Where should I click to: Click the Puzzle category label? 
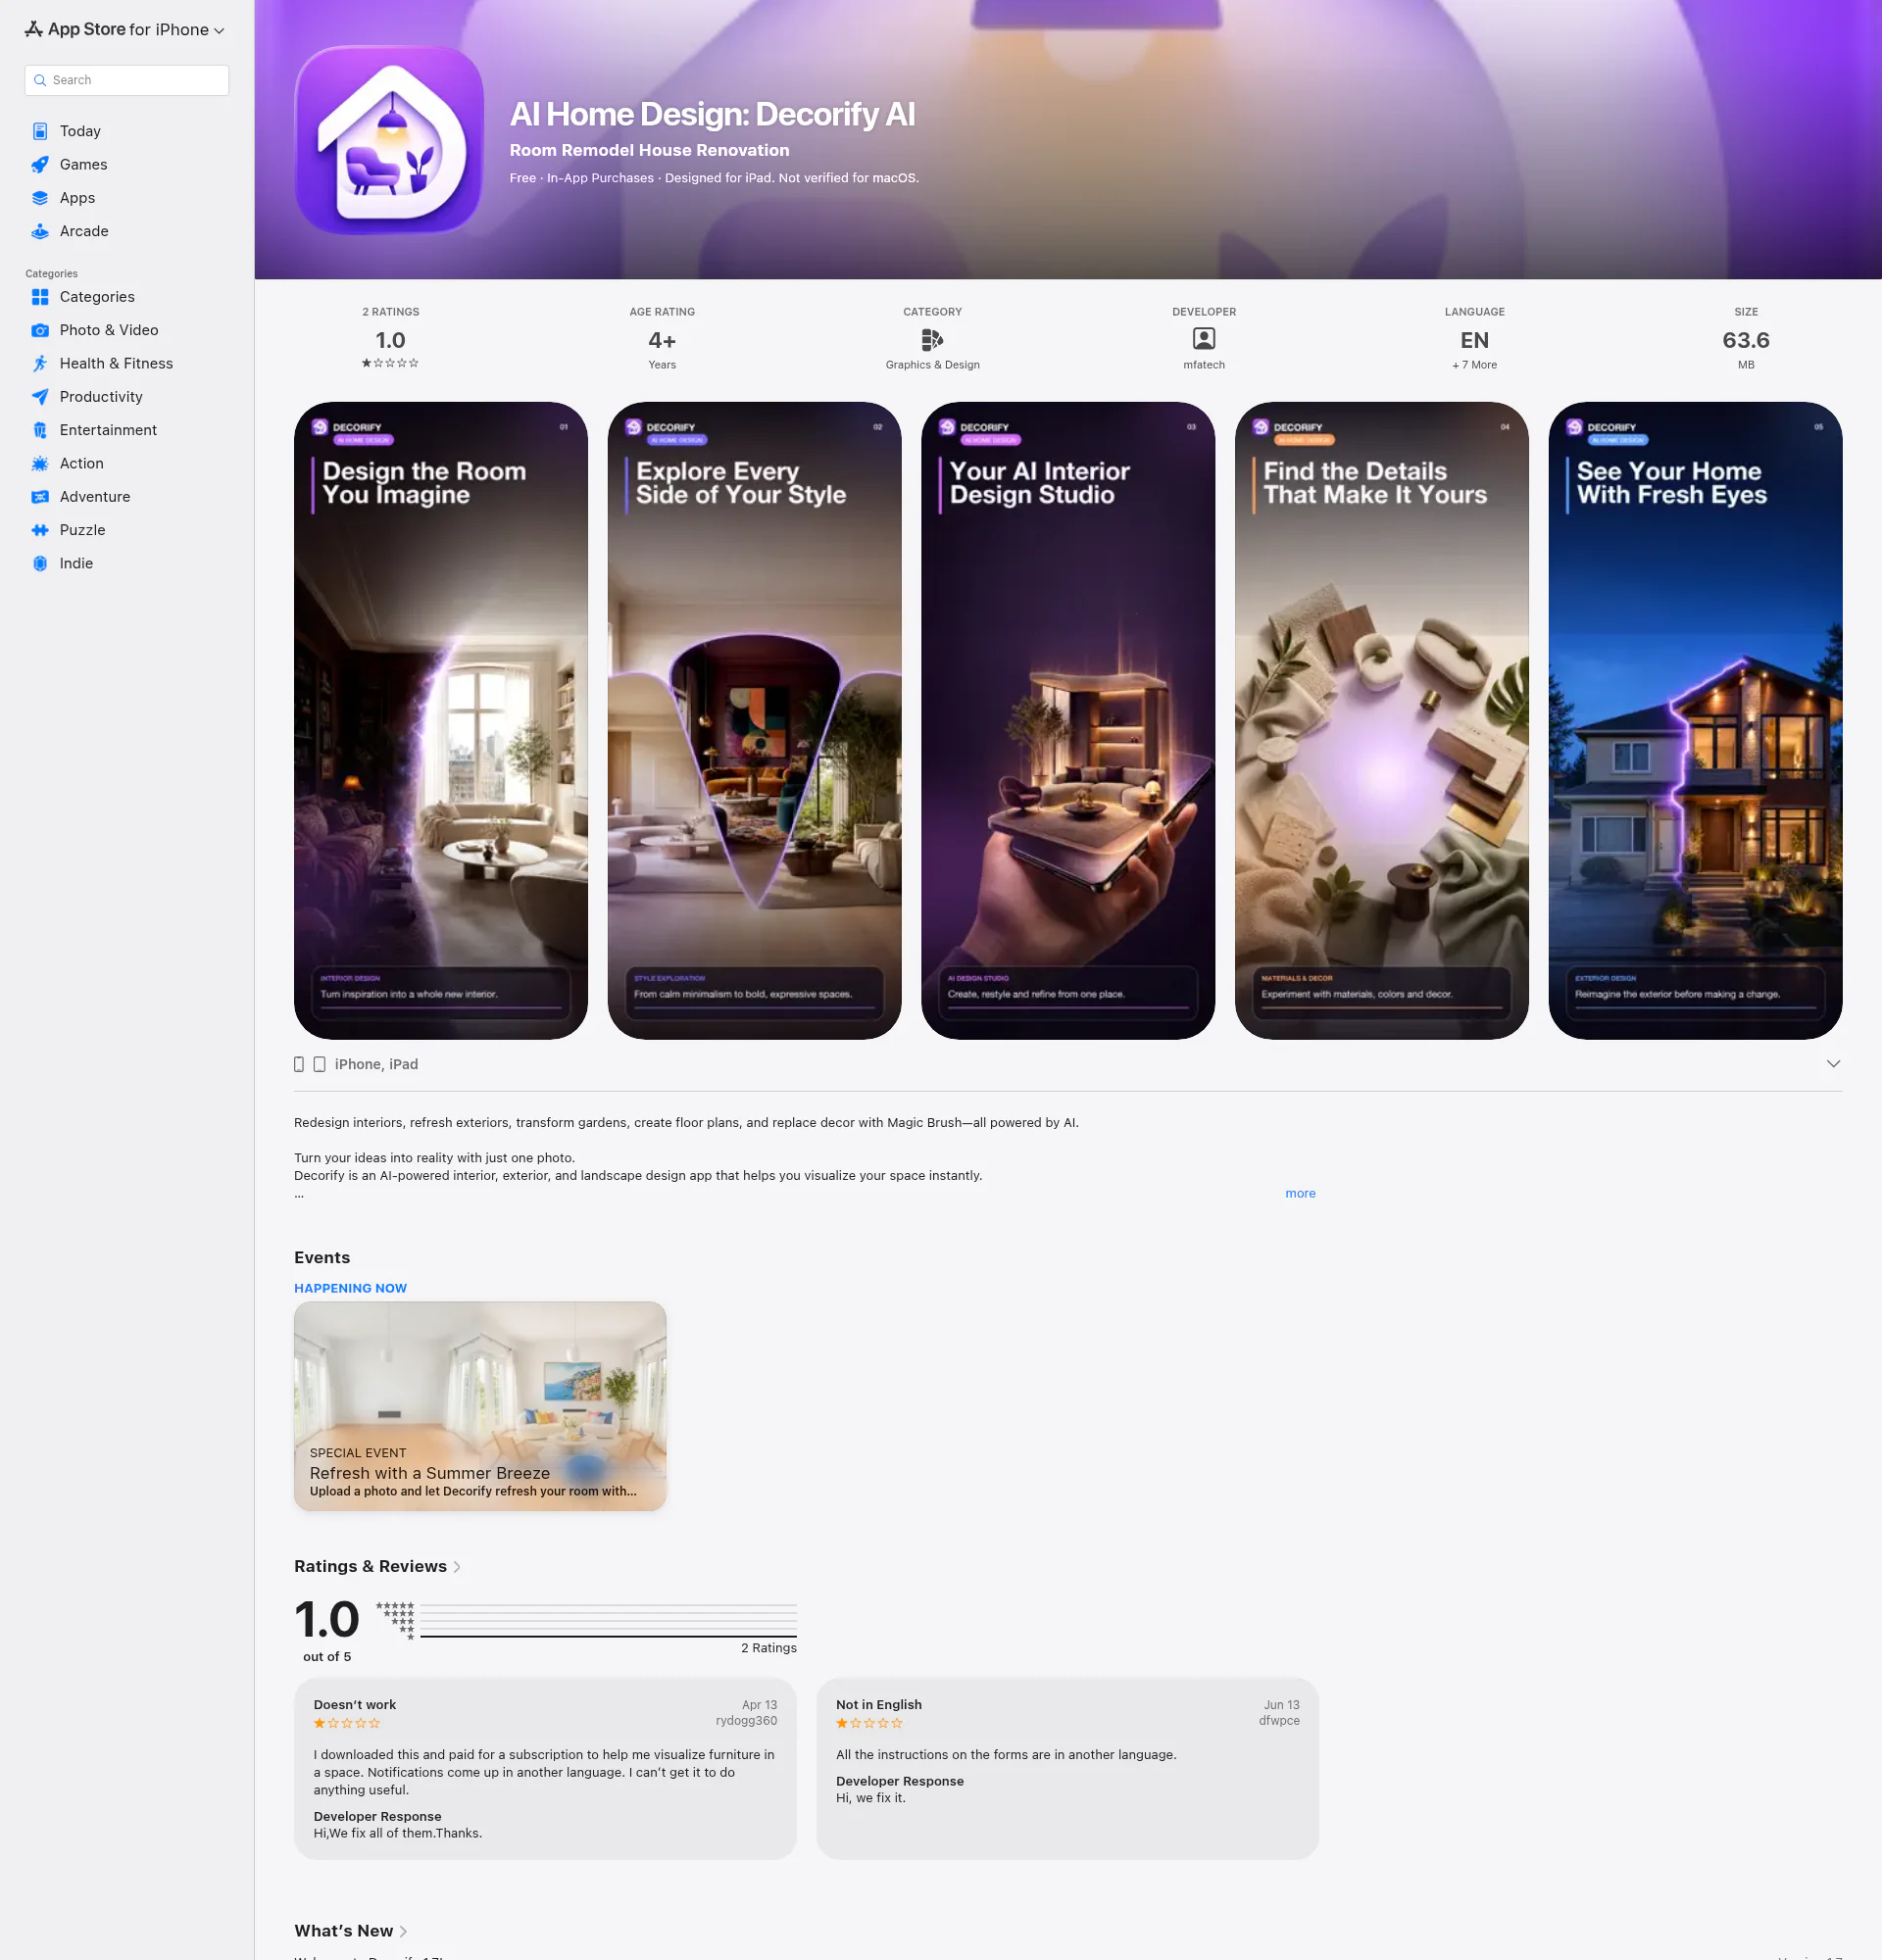pos(82,530)
